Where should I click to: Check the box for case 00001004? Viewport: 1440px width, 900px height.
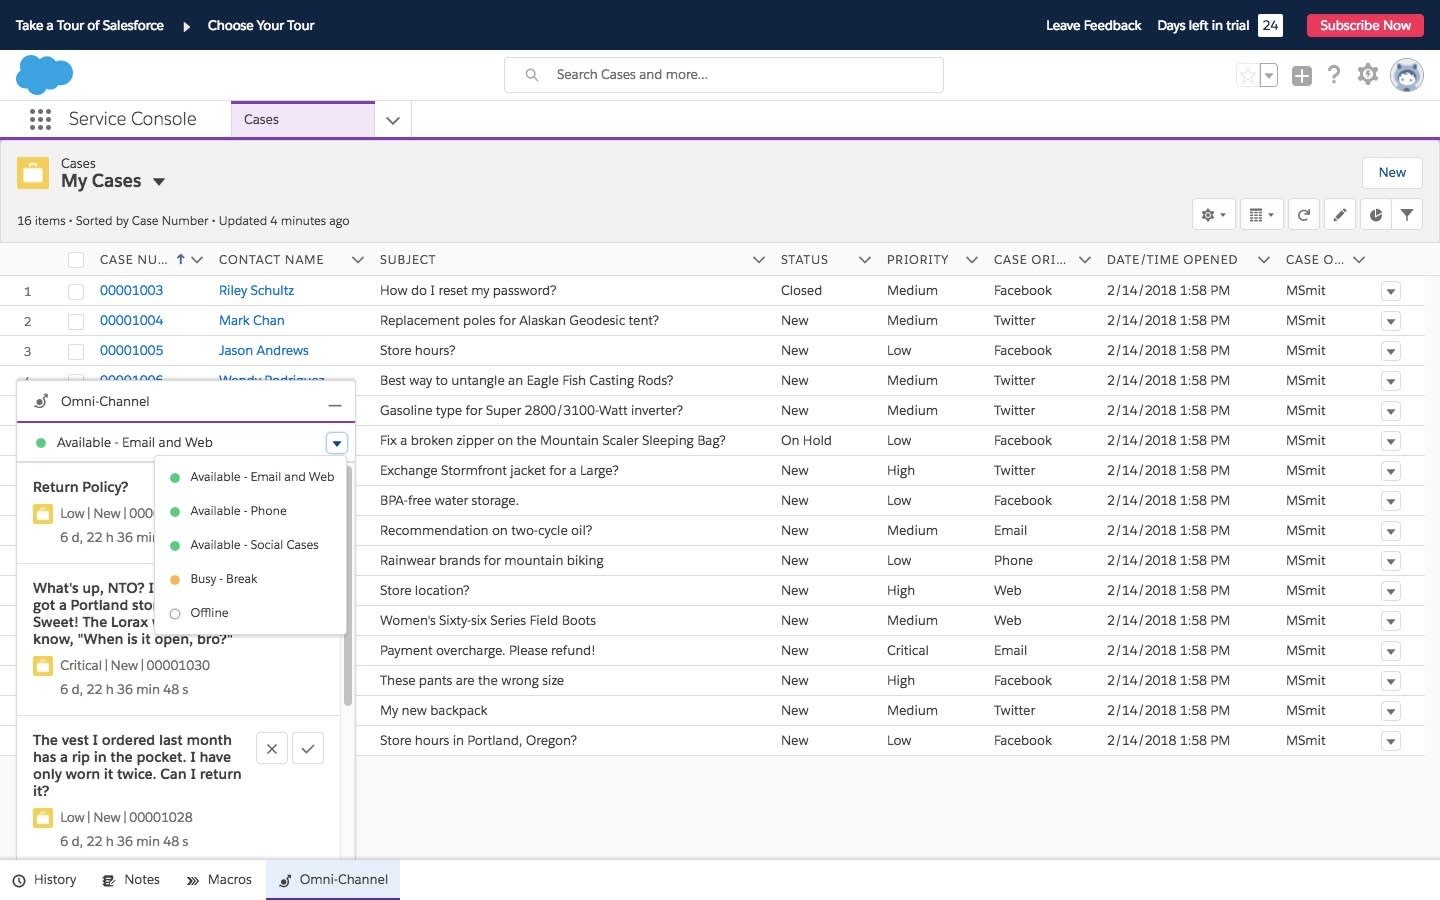(x=76, y=321)
